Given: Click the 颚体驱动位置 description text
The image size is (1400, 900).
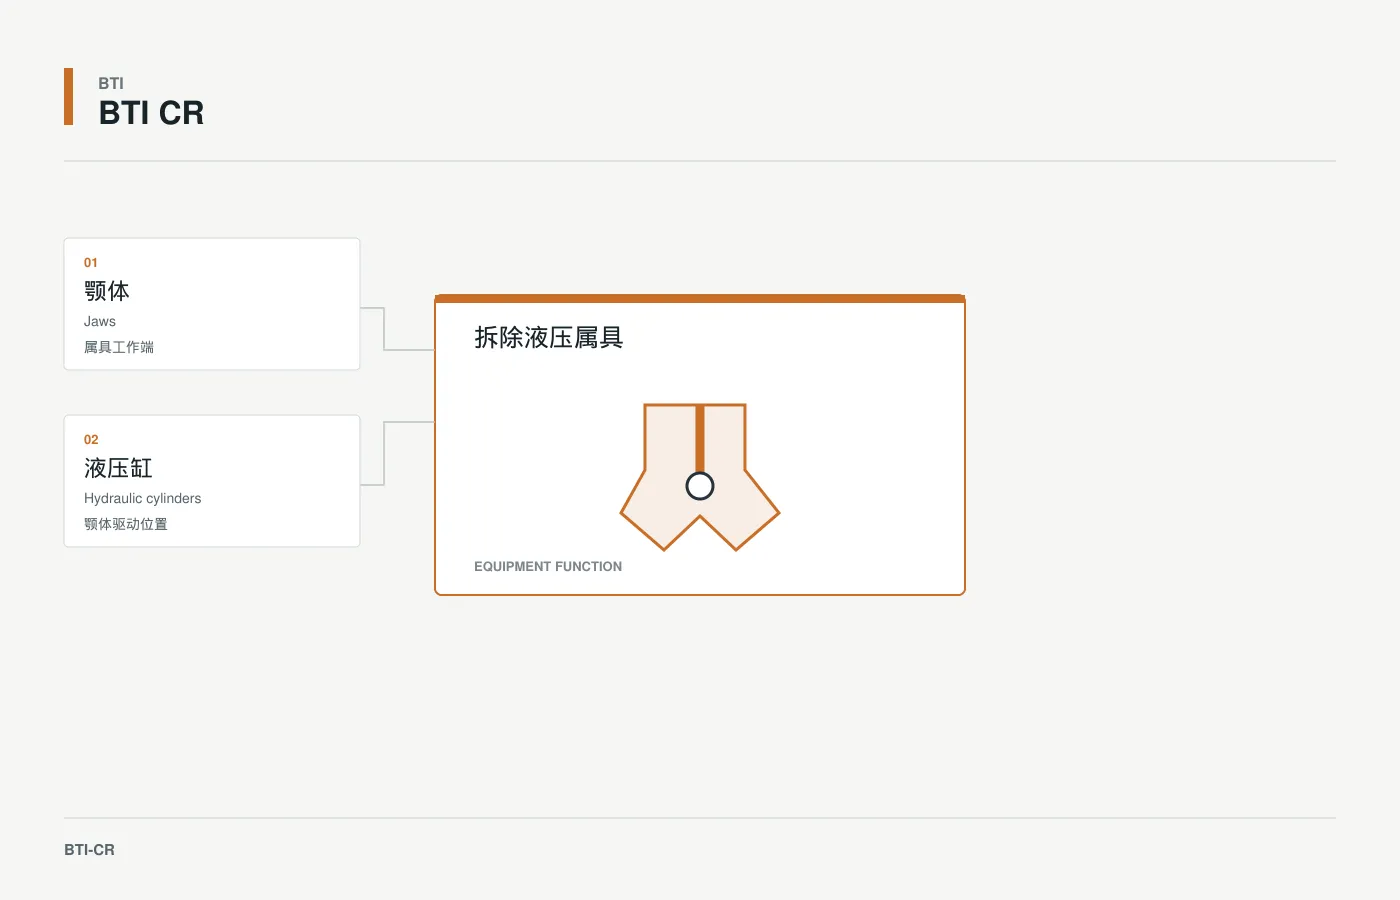Looking at the screenshot, I should (126, 524).
